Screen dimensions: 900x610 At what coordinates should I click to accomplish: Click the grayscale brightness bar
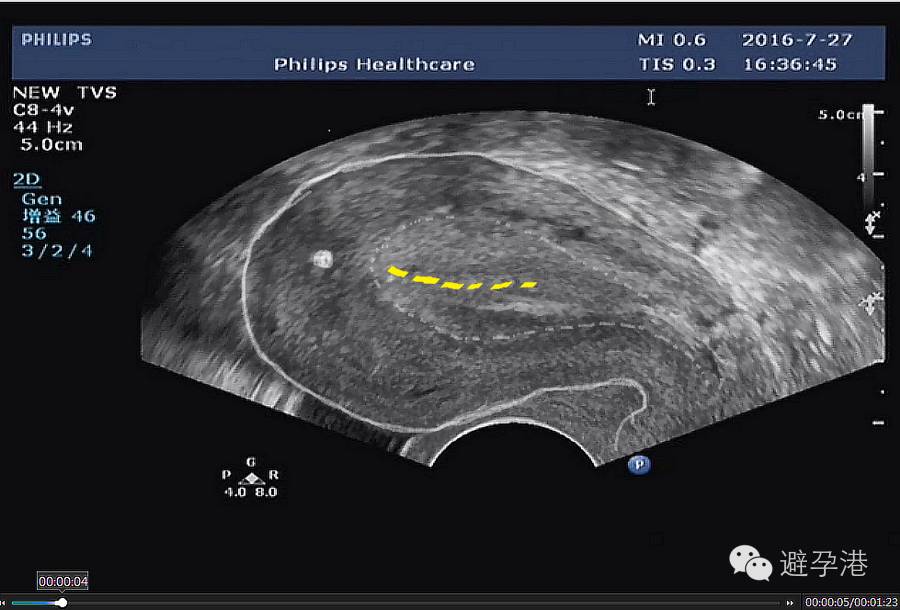868,155
